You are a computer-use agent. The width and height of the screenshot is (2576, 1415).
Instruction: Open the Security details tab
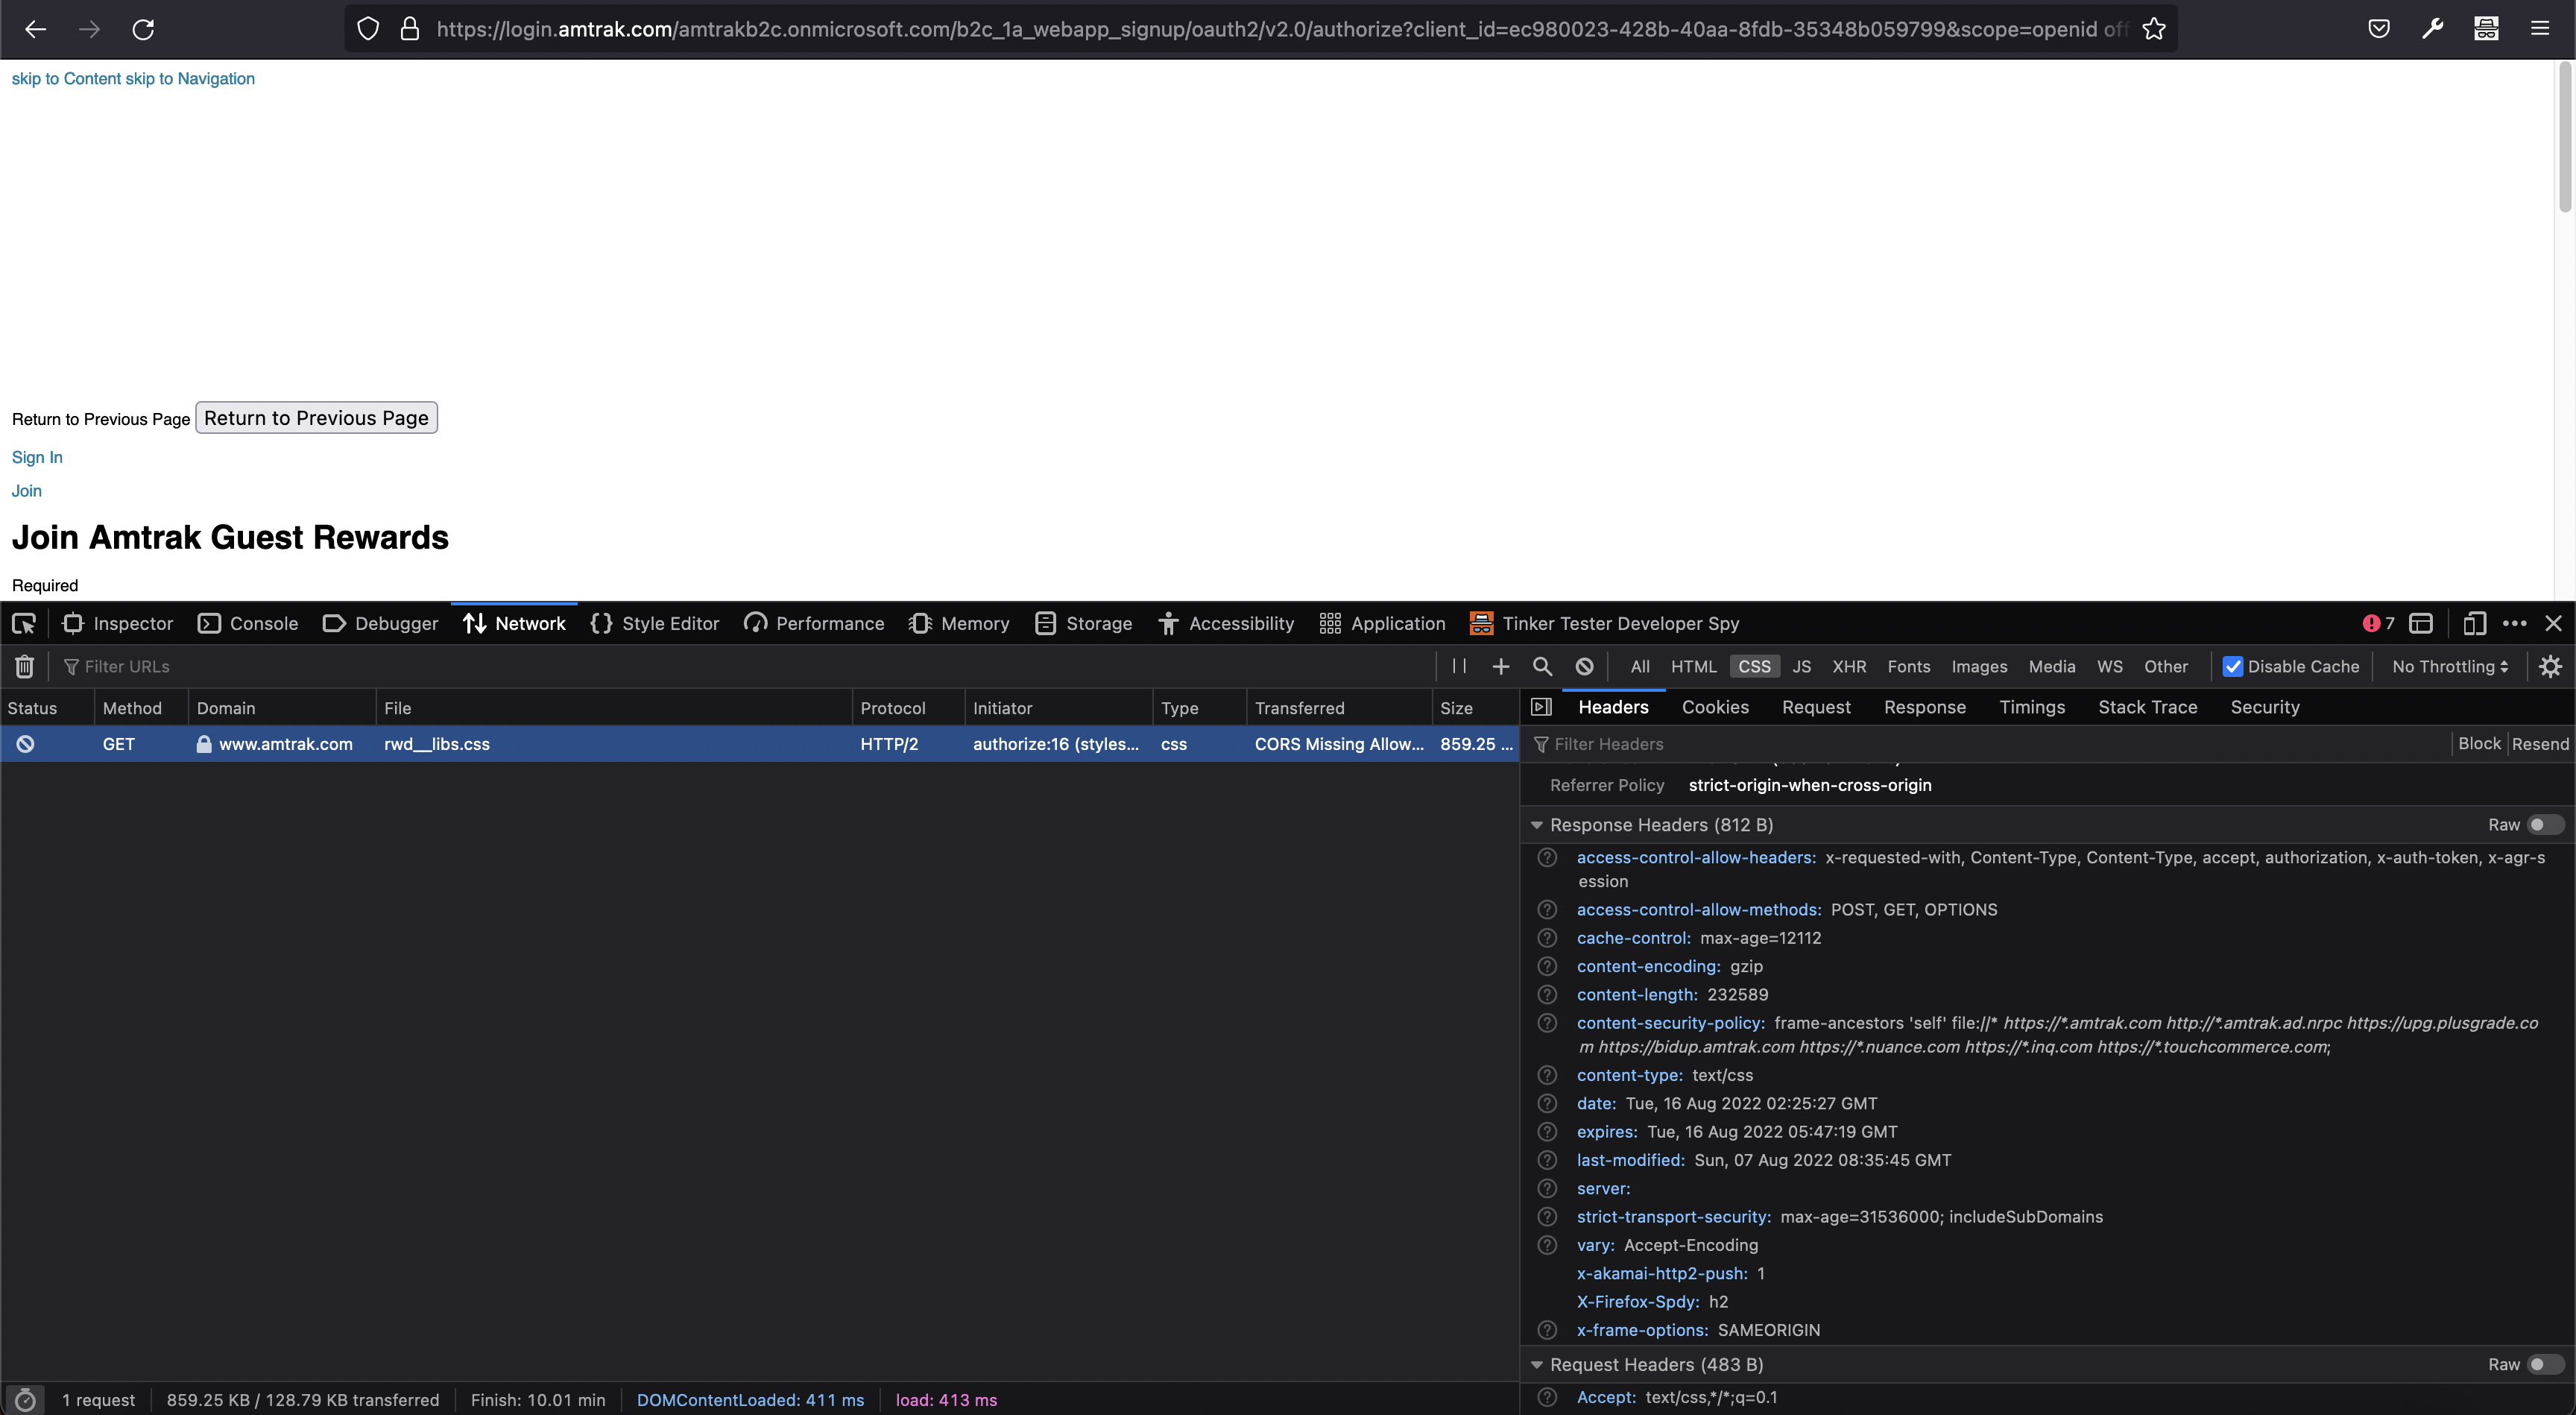(x=2265, y=707)
